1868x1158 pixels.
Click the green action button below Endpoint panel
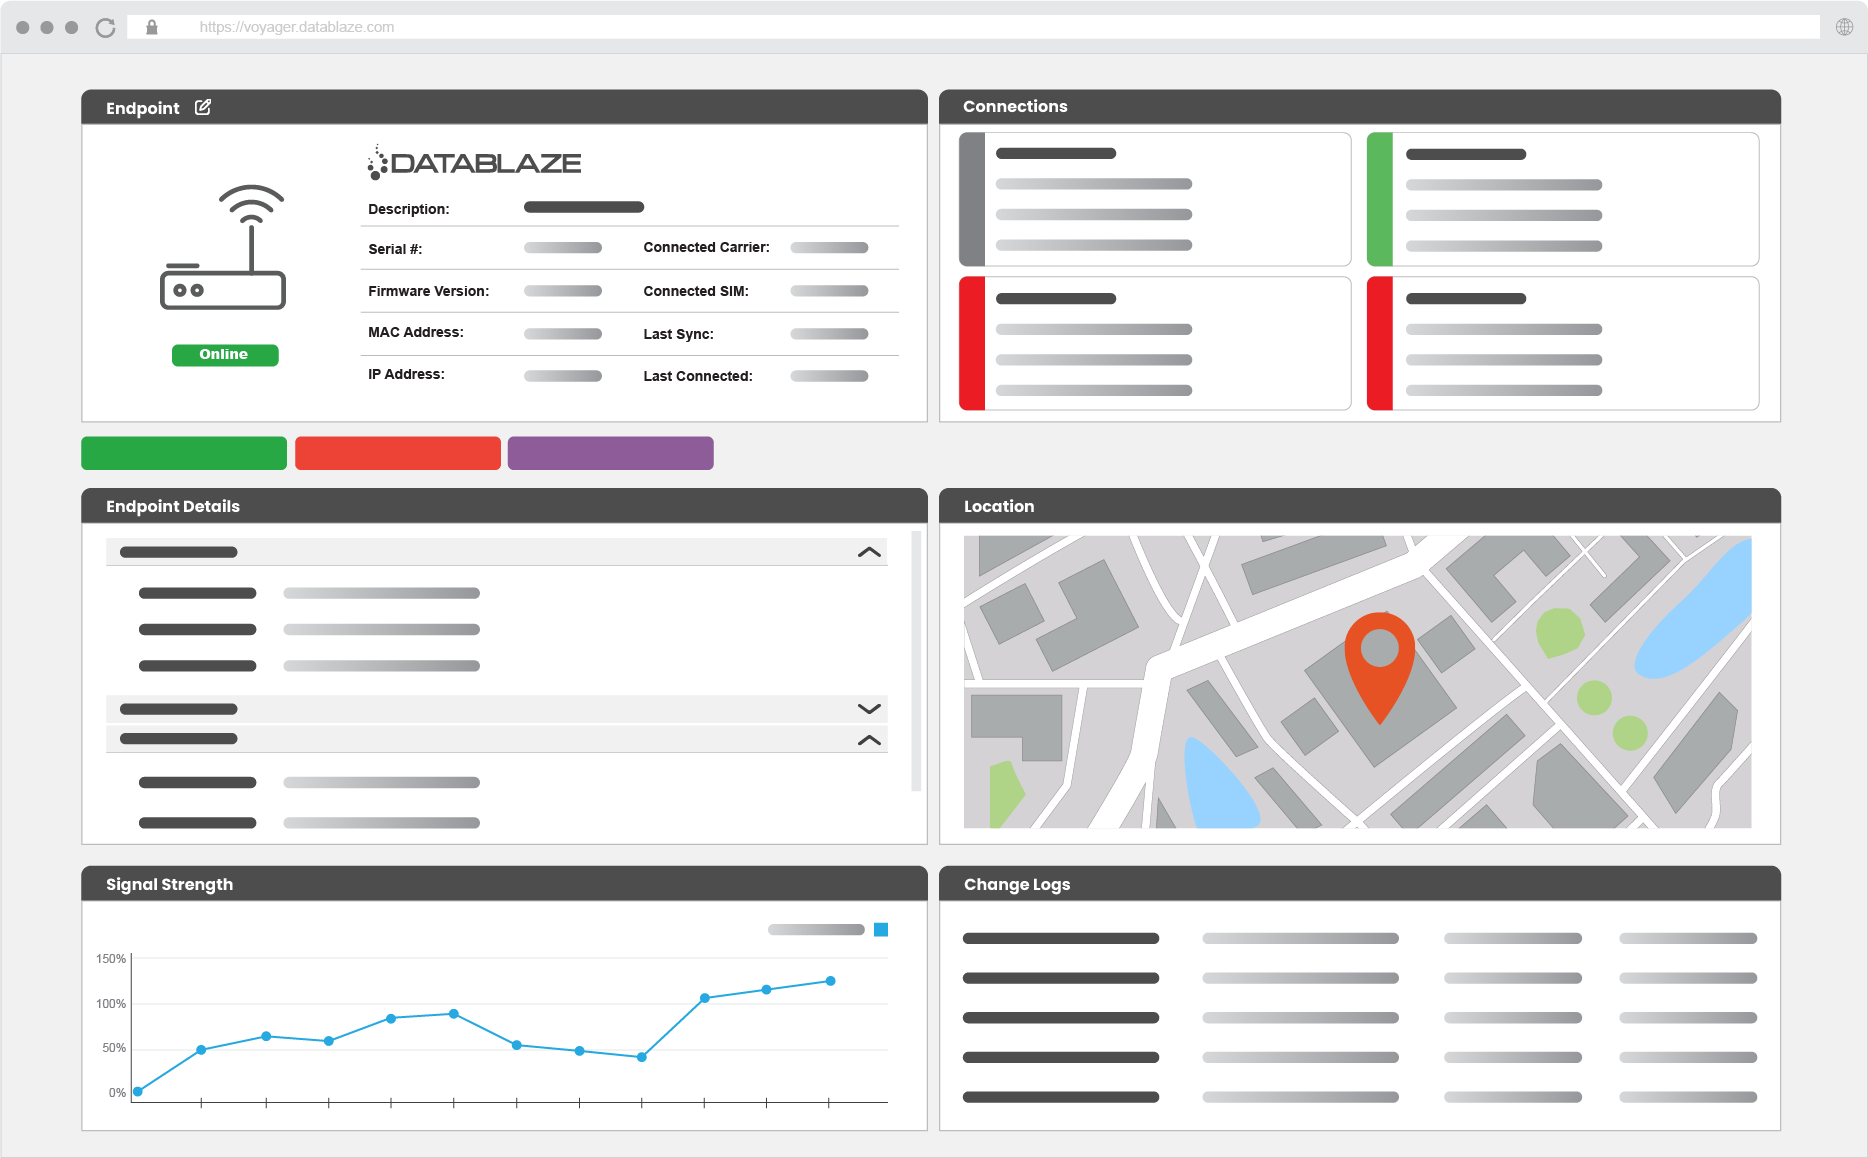pos(184,453)
